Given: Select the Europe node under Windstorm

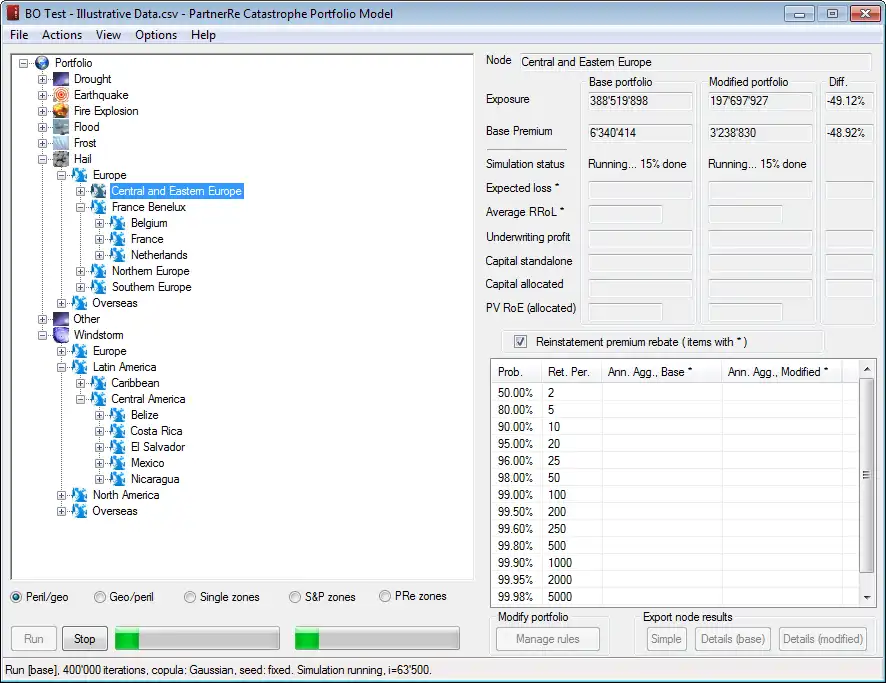Looking at the screenshot, I should (x=110, y=351).
